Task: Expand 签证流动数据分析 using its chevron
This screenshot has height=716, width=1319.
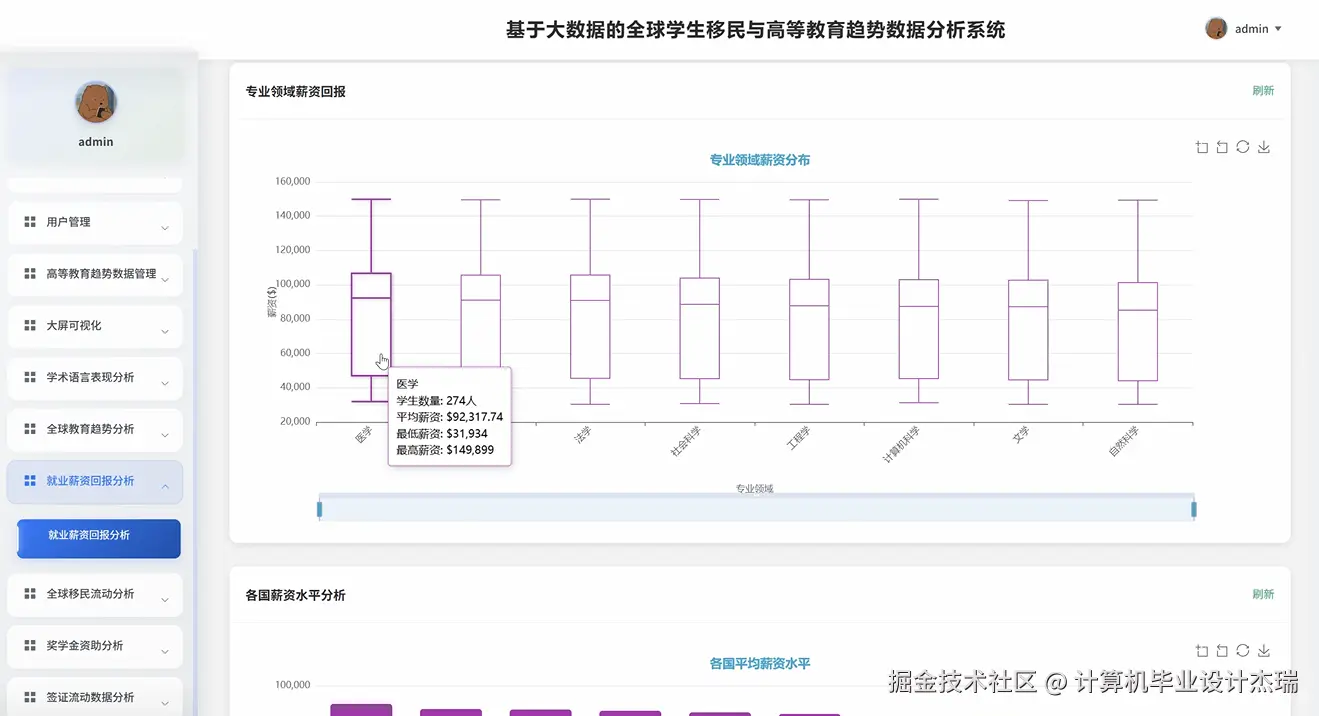Action: coord(165,703)
